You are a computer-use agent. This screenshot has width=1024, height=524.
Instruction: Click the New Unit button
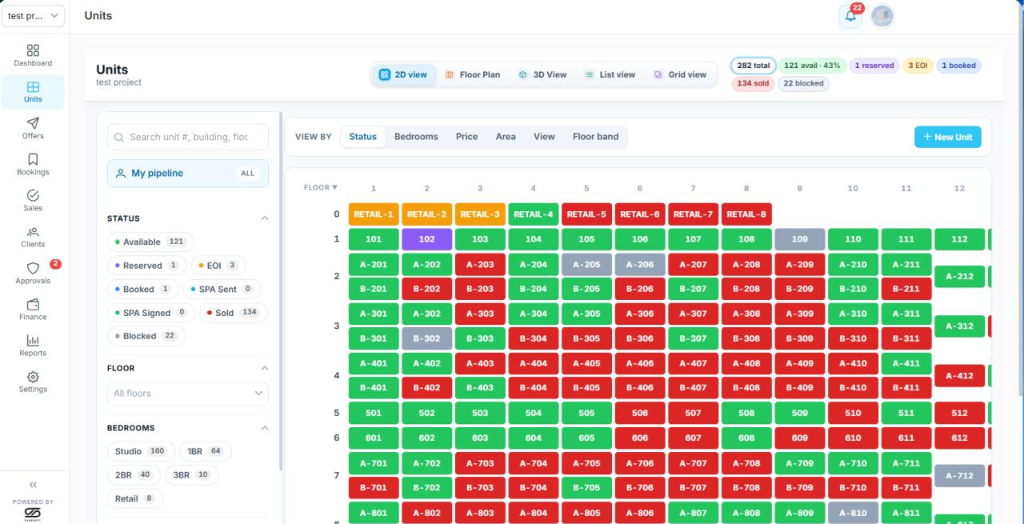click(948, 137)
